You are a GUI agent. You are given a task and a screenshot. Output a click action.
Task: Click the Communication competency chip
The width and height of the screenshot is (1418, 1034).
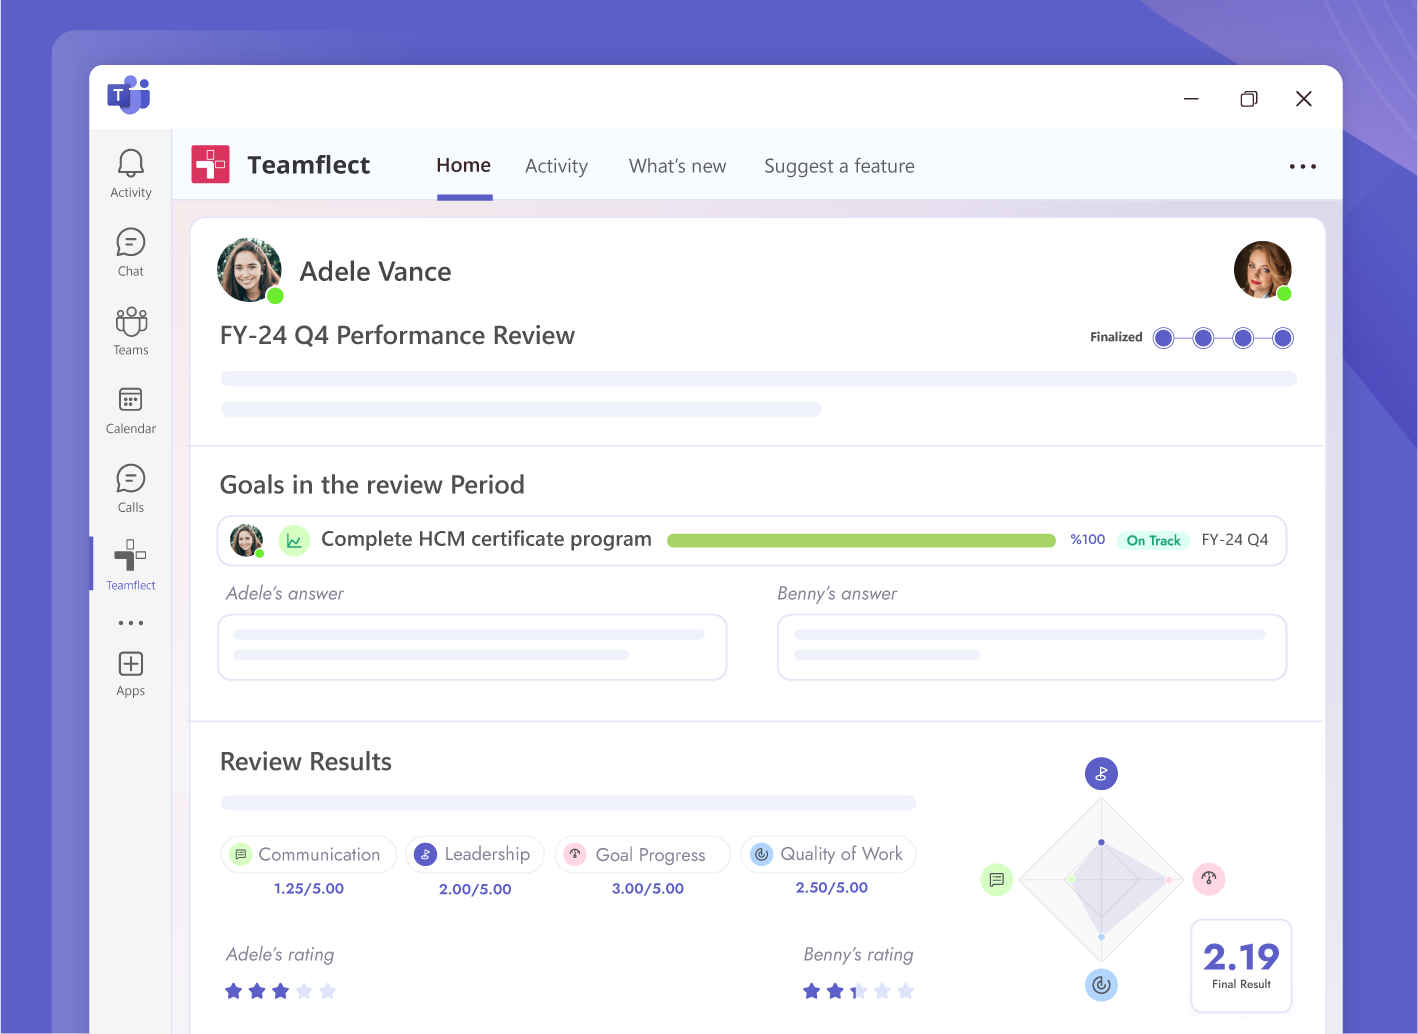tap(309, 855)
